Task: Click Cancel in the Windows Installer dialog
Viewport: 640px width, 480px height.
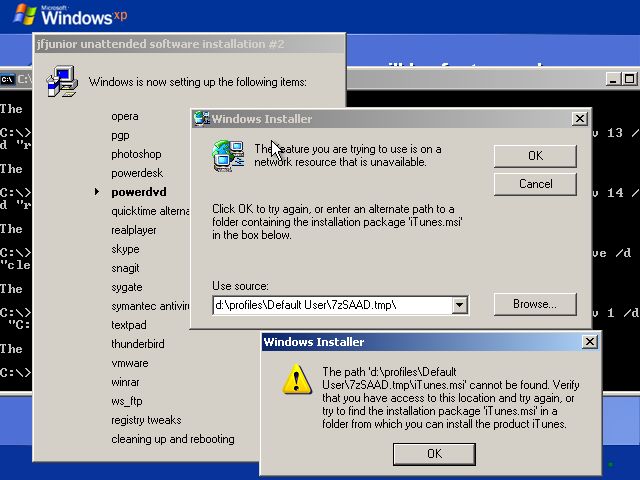Action: click(535, 184)
